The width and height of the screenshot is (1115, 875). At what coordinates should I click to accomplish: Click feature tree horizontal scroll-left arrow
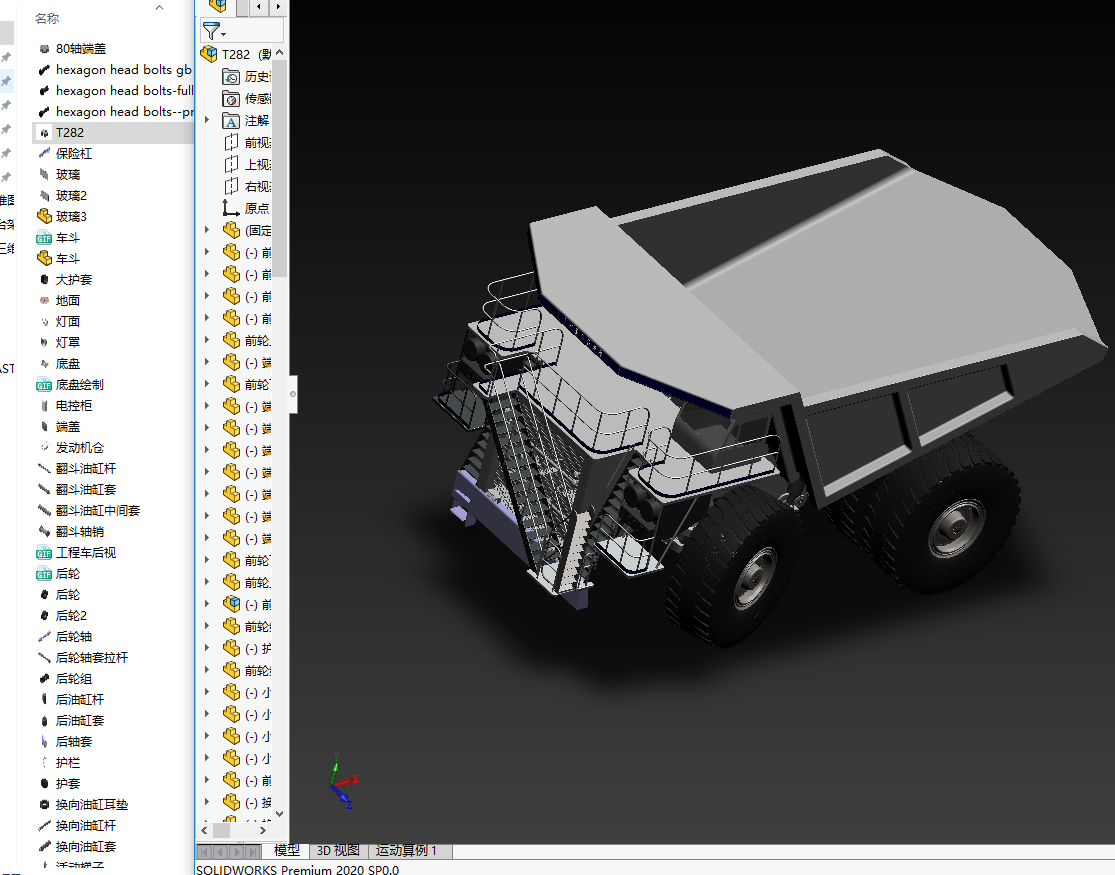click(x=205, y=830)
